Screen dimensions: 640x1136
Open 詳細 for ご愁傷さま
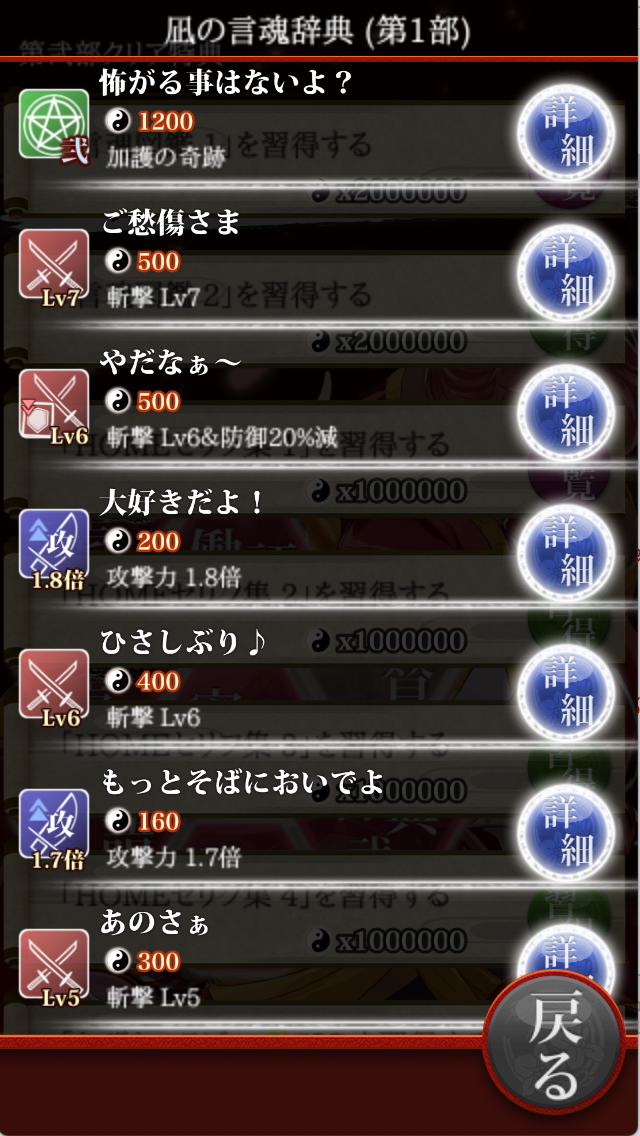567,272
